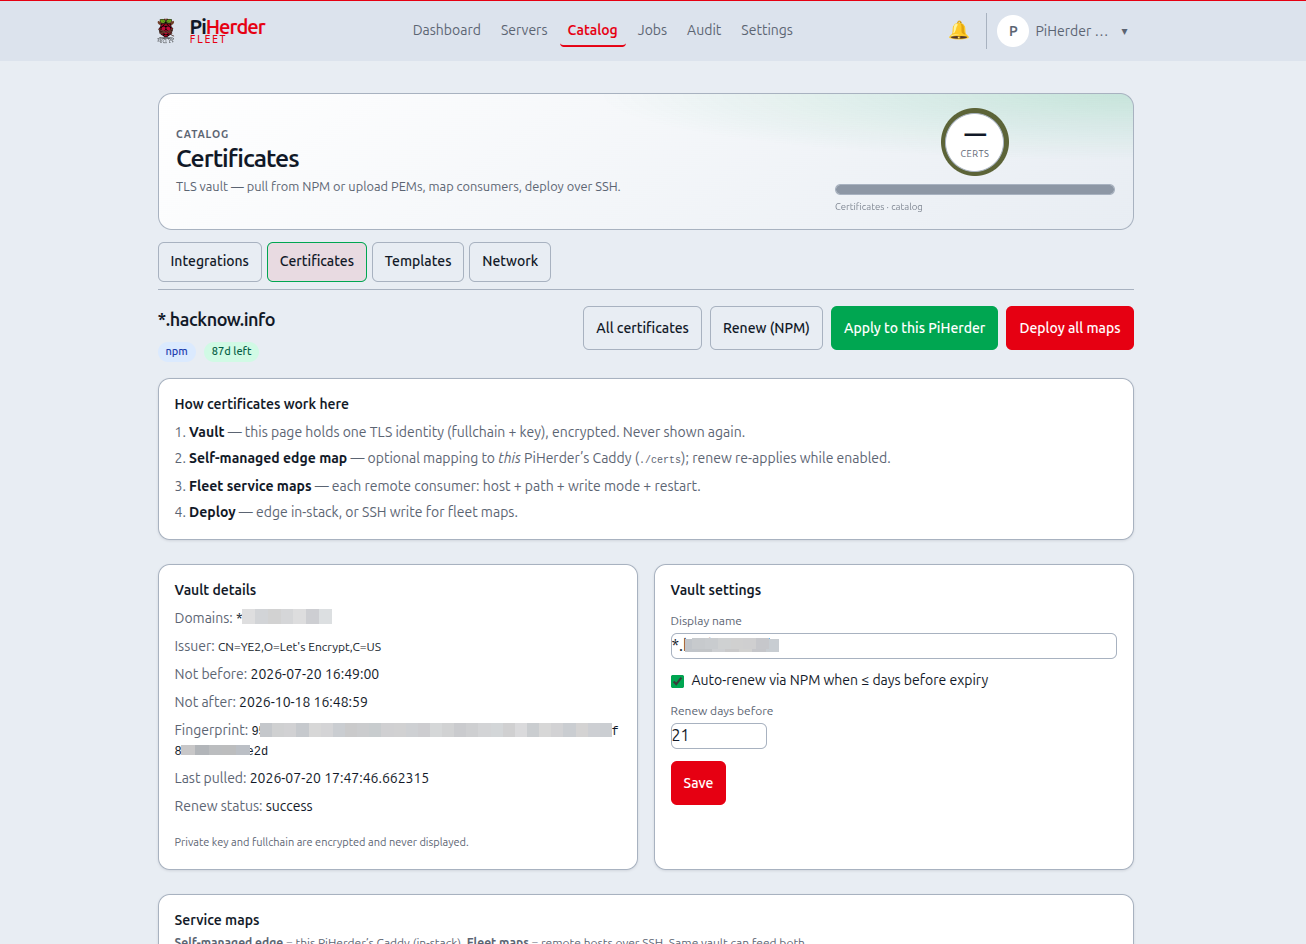Save the vault settings
The height and width of the screenshot is (944, 1306).
[x=698, y=783]
